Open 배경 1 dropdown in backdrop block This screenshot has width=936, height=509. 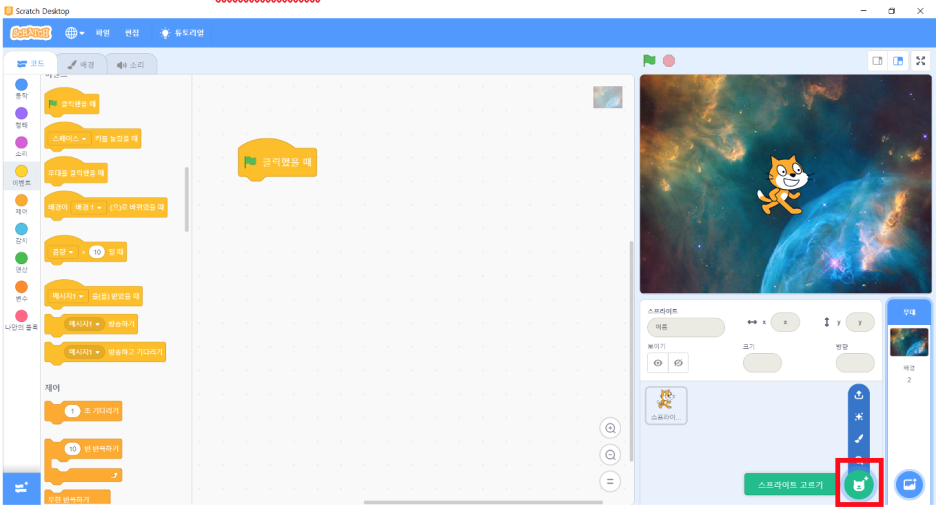point(88,207)
